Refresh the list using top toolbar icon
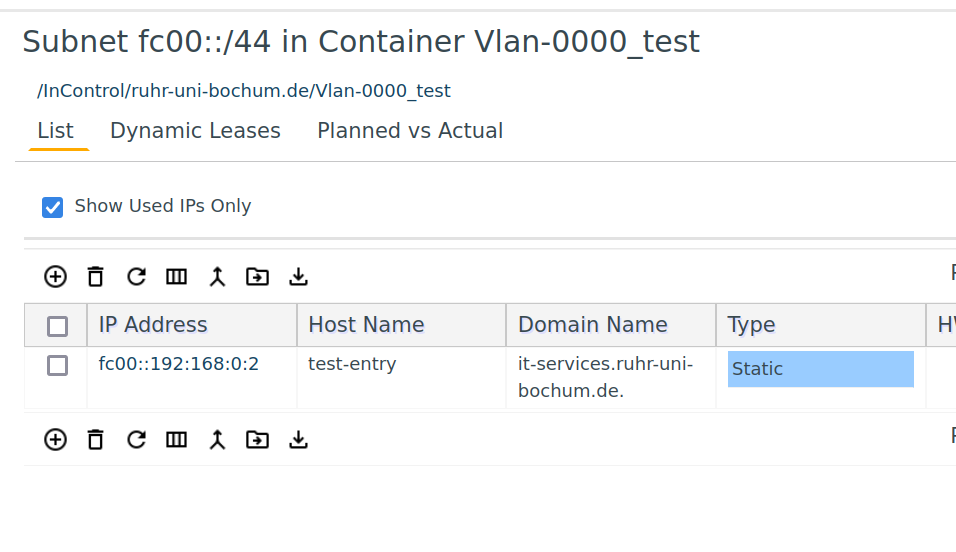The image size is (956, 552). pyautogui.click(x=136, y=277)
